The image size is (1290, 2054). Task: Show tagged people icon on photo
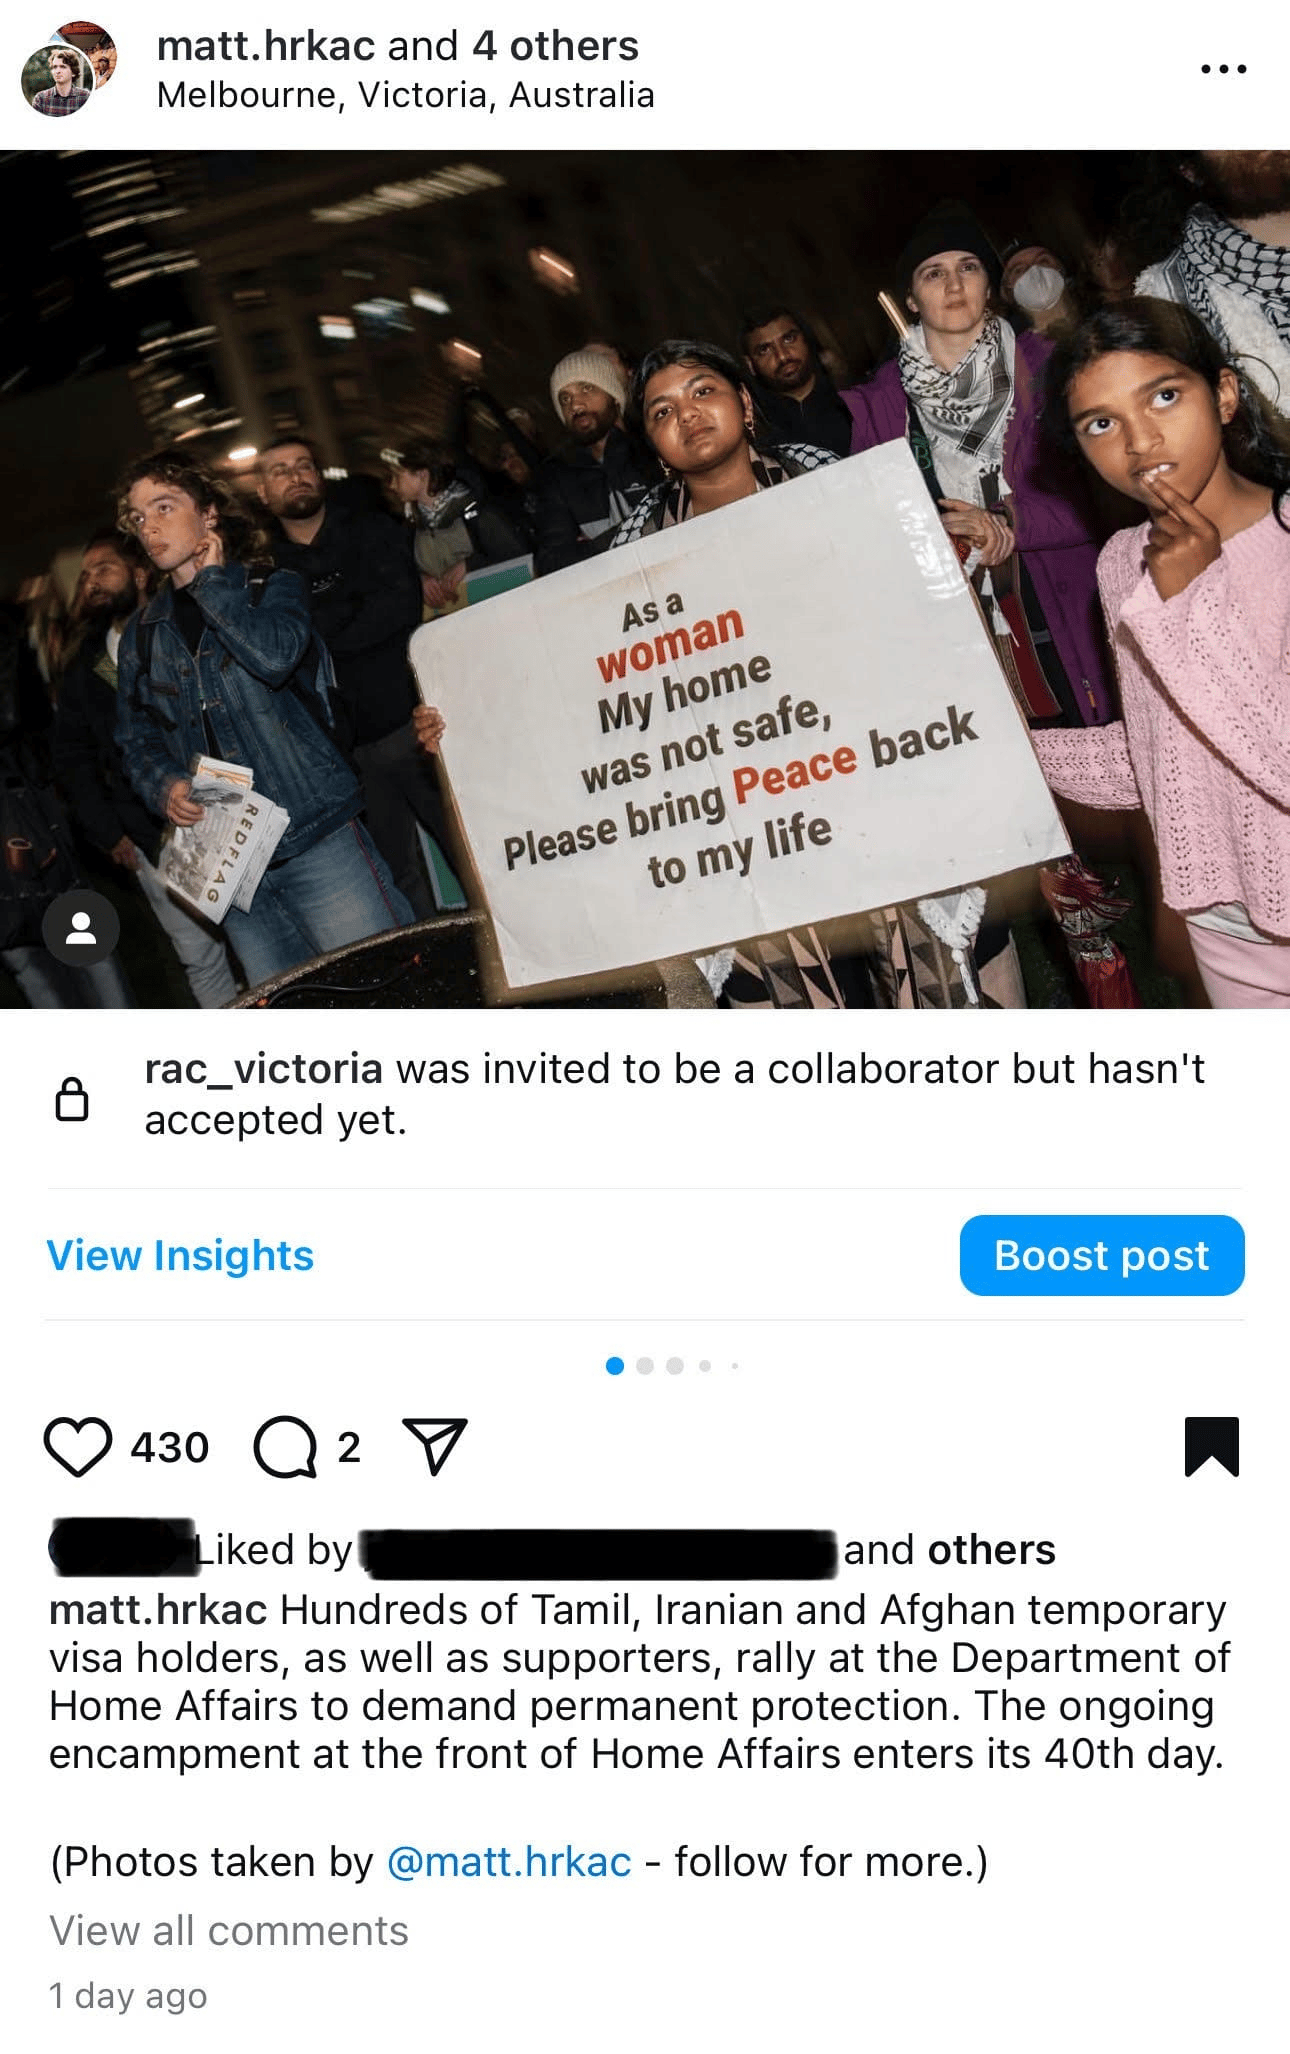pos(81,928)
